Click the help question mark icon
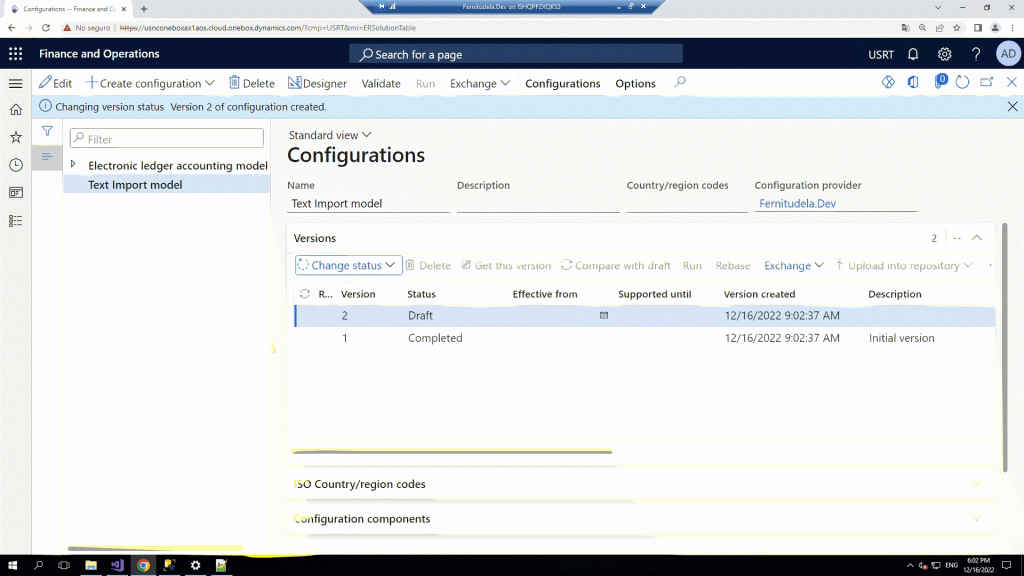Viewport: 1024px width, 576px height. pos(976,54)
